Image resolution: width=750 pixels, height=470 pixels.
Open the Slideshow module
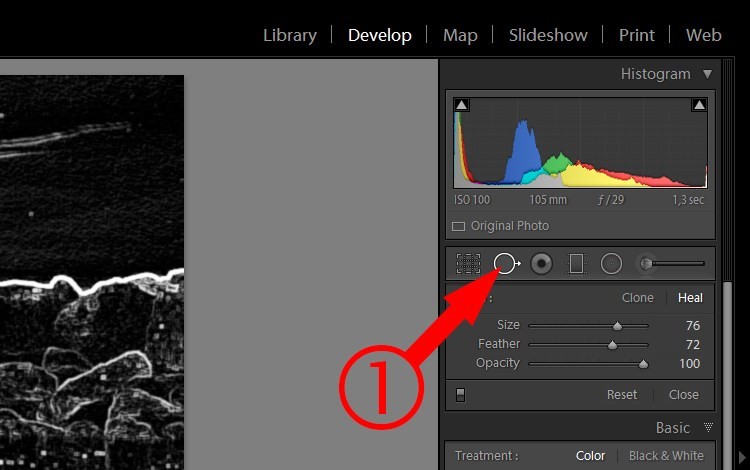(548, 35)
